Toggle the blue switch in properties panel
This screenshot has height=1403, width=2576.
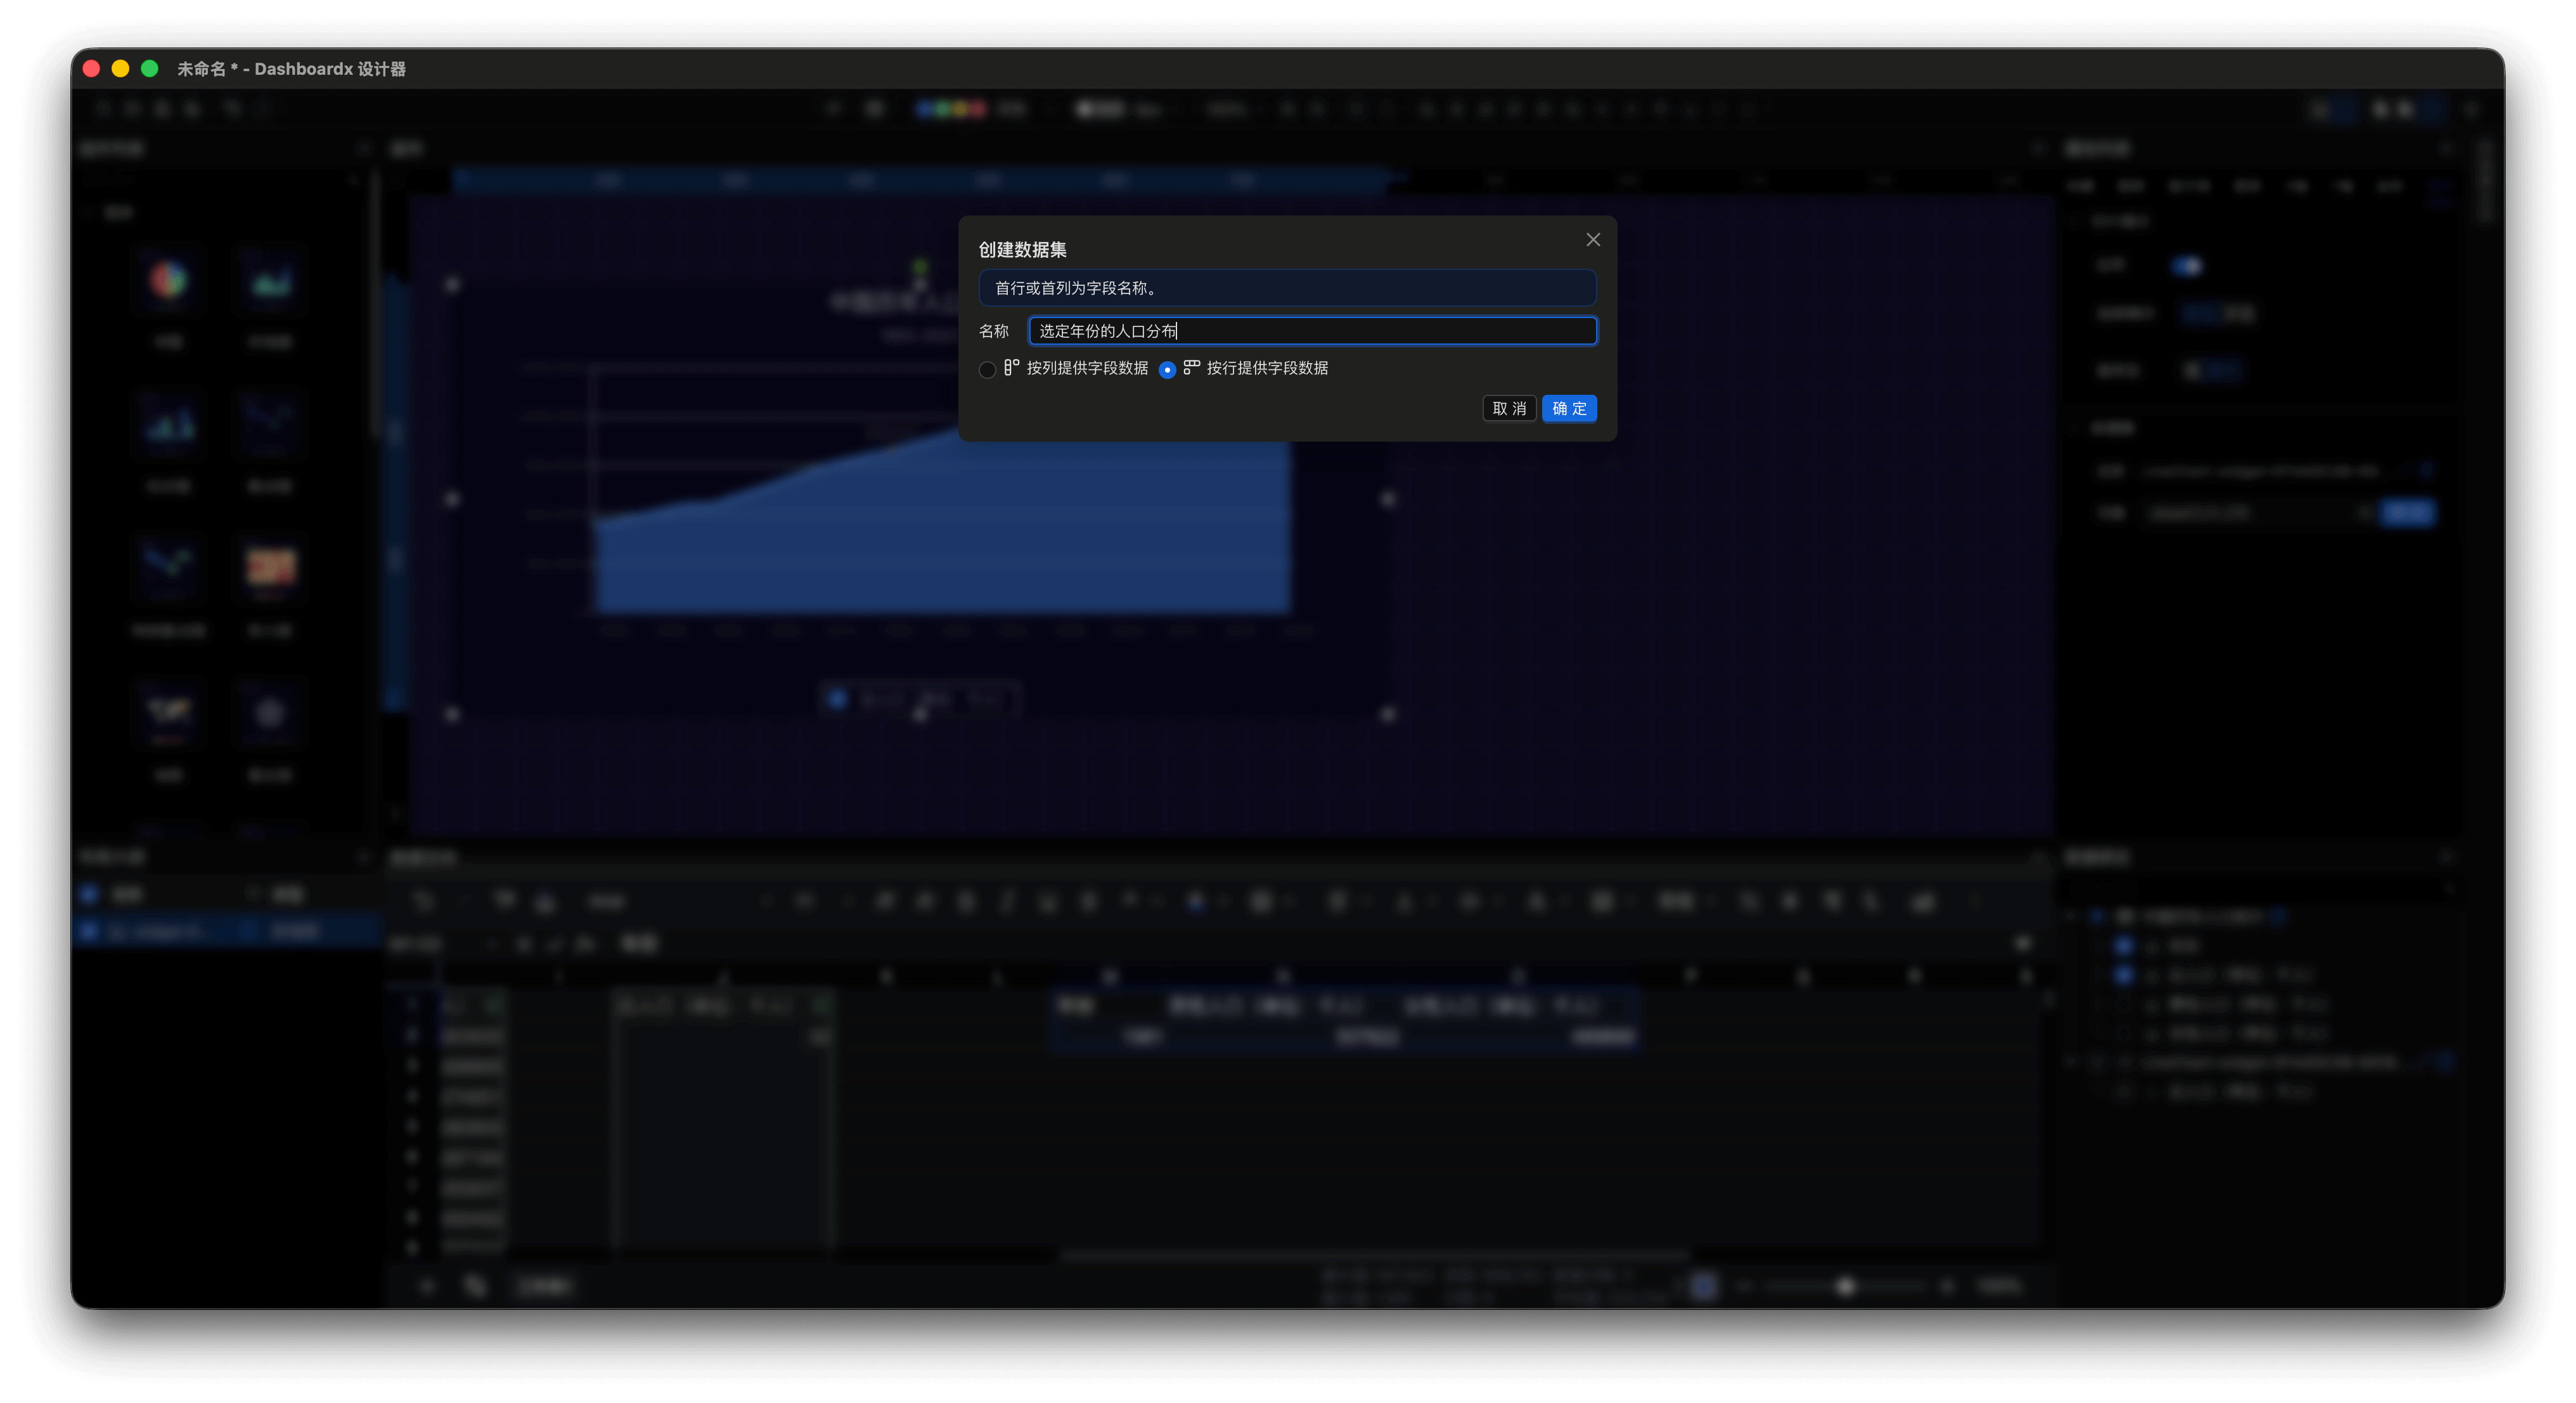point(2186,265)
